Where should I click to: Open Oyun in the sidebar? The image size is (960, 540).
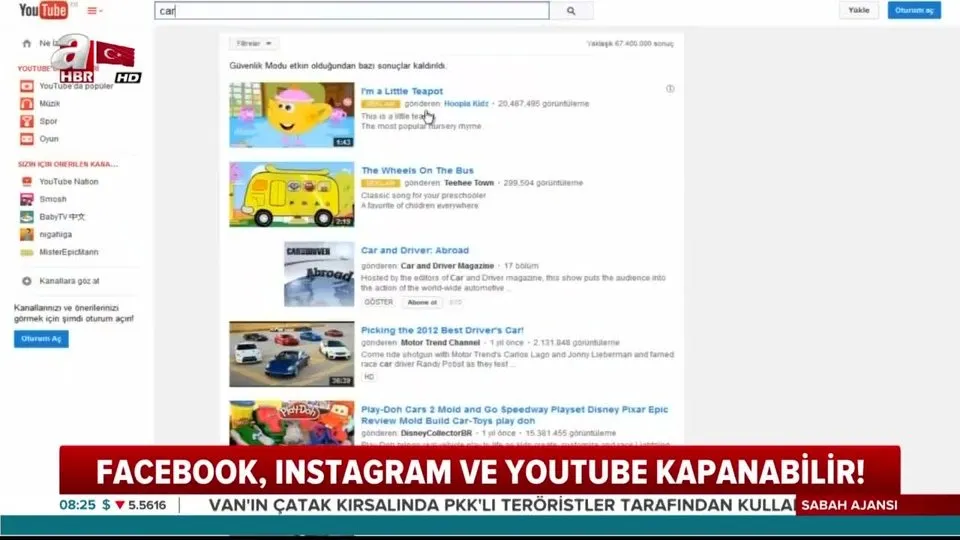click(49, 139)
